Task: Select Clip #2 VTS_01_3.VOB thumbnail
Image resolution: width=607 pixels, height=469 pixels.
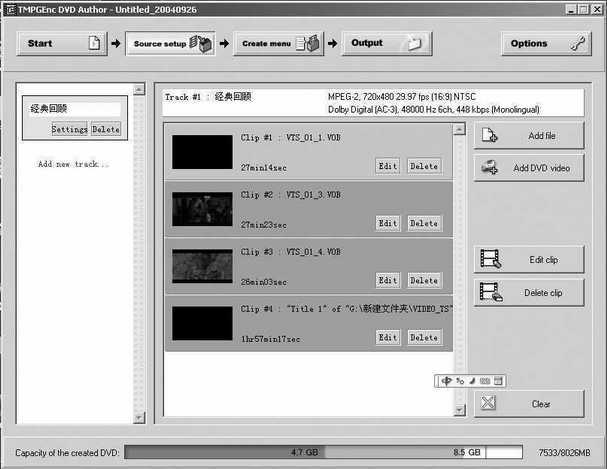Action: (x=202, y=208)
